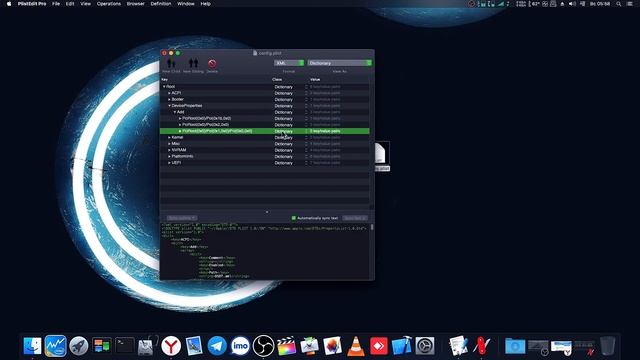Image resolution: width=640 pixels, height=360 pixels.
Task: Expand the UEFI tree node
Action: (x=169, y=163)
